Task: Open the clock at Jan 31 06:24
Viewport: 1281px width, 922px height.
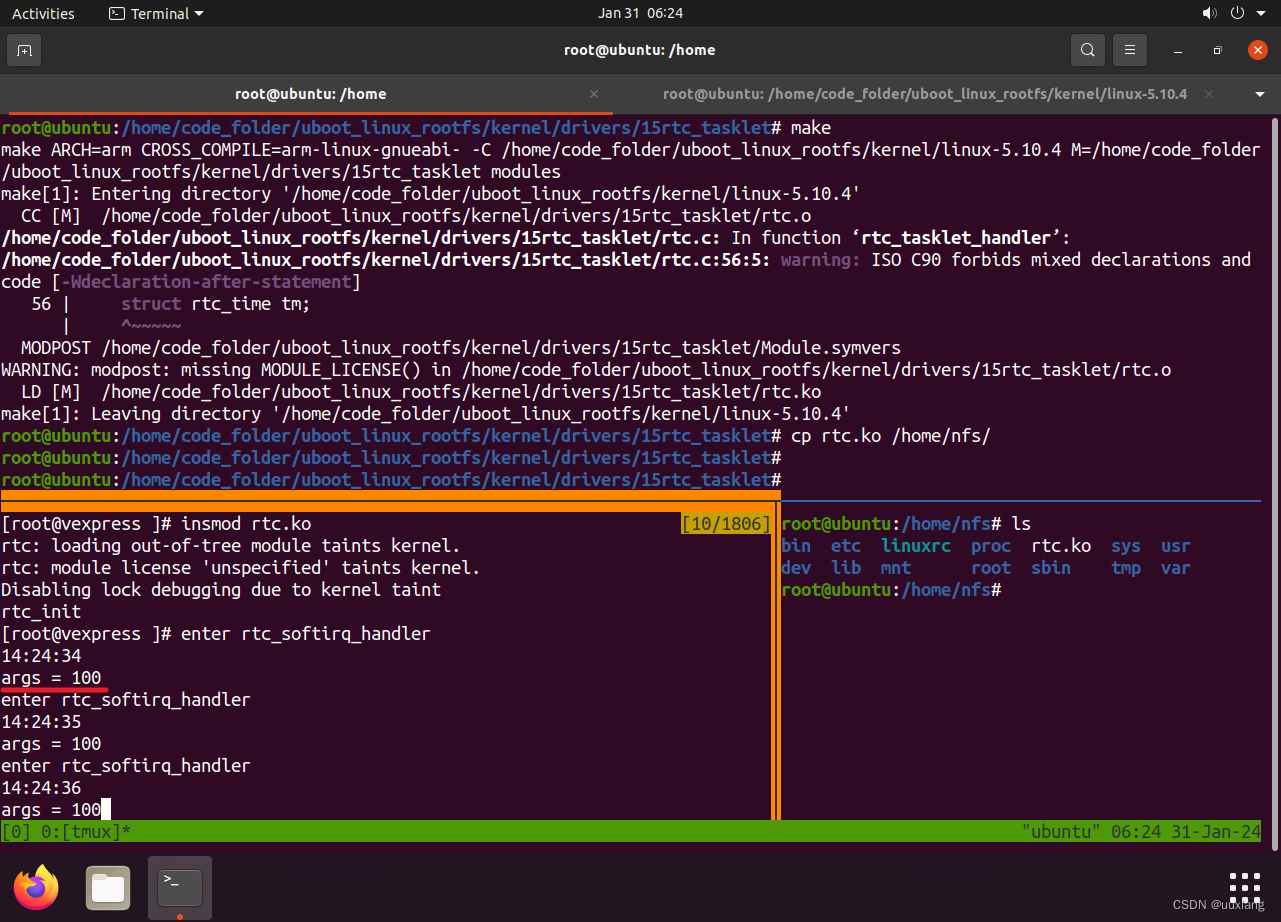Action: tap(640, 13)
